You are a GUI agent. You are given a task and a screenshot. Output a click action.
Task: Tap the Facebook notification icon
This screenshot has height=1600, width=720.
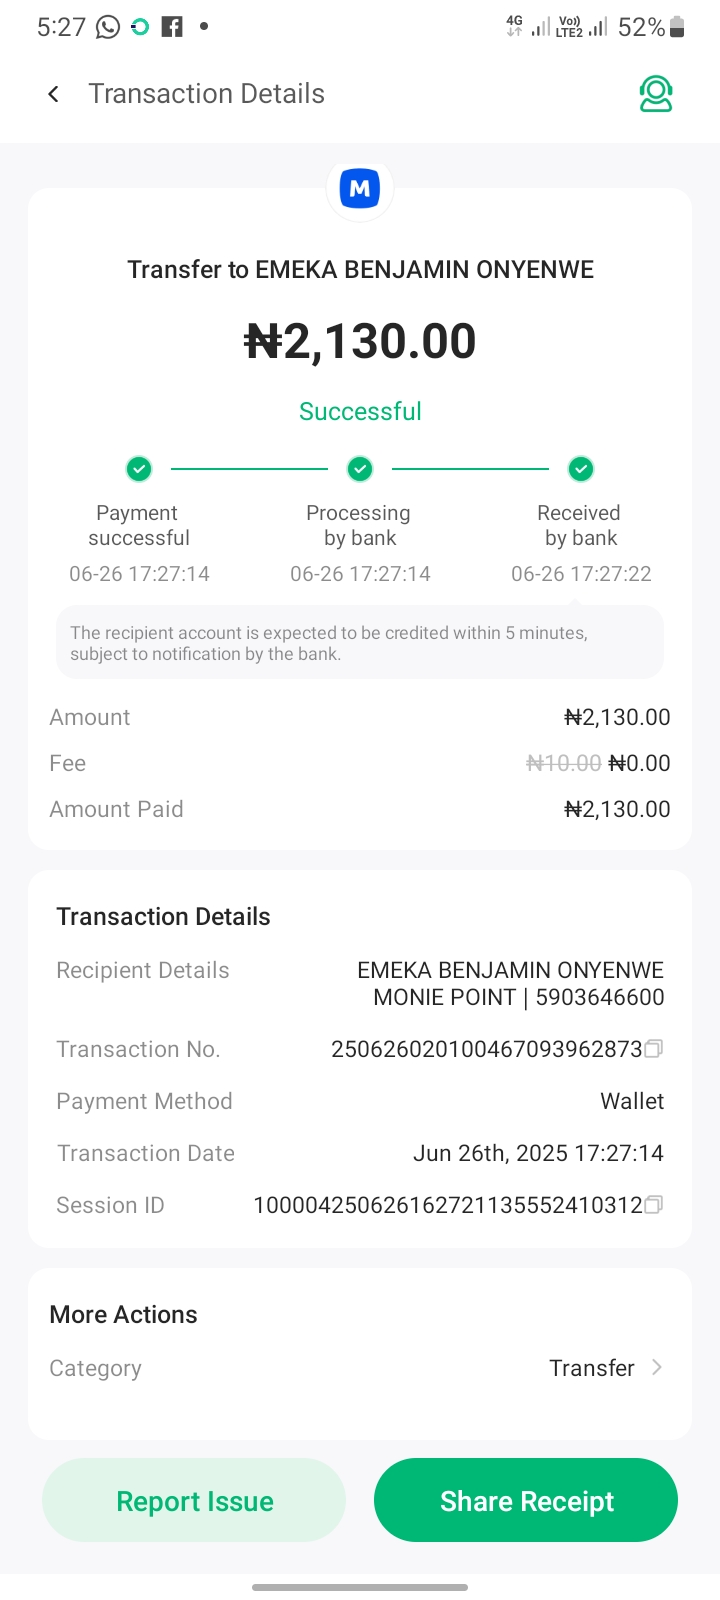(x=172, y=27)
